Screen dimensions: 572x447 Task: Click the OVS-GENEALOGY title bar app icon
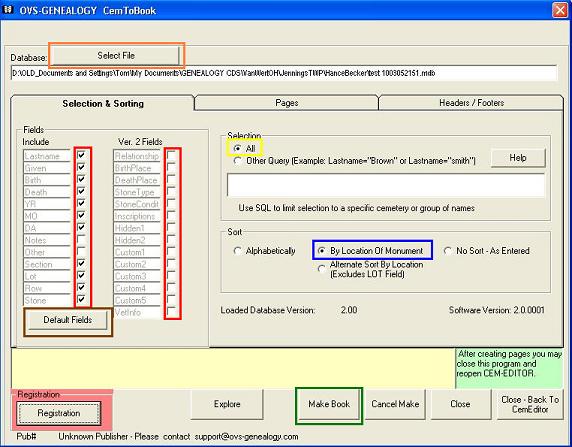[x=8, y=10]
